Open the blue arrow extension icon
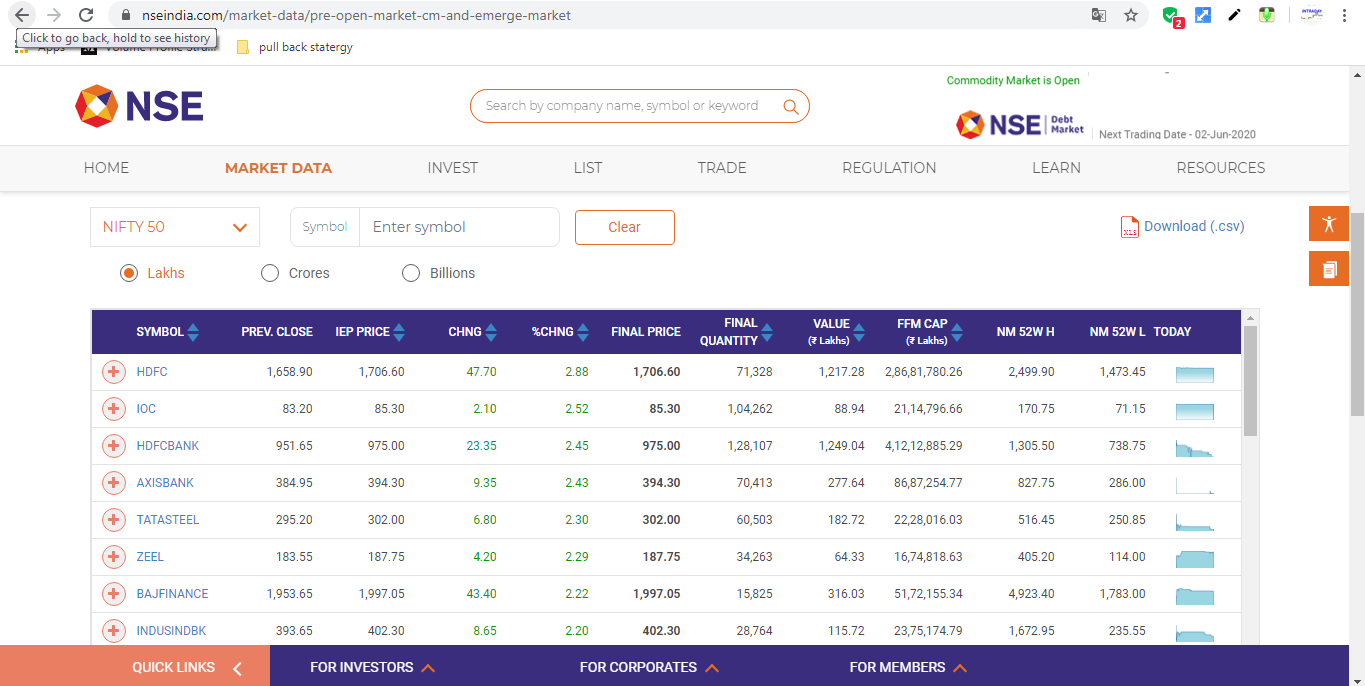This screenshot has width=1365, height=686. [x=1203, y=15]
